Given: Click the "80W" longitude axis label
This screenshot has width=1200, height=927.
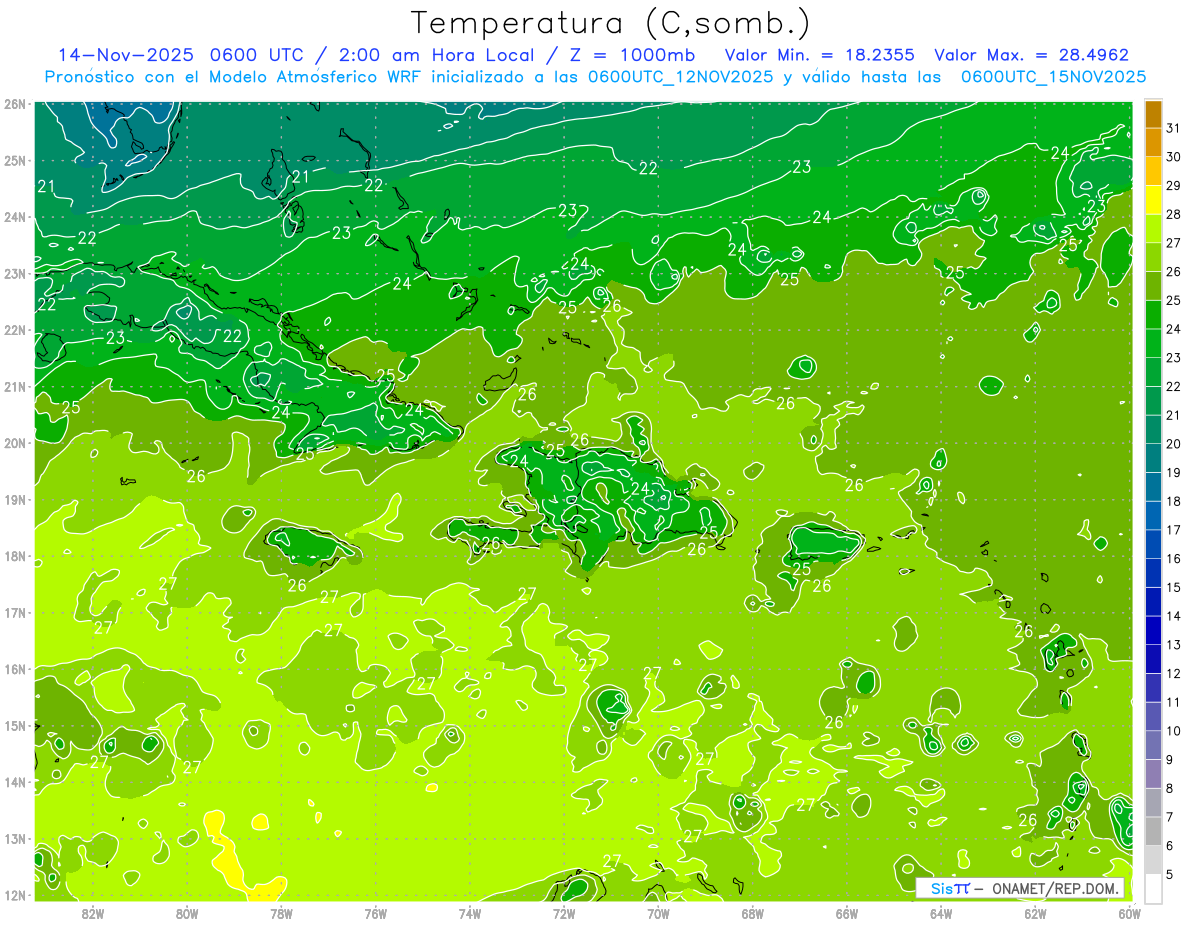Looking at the screenshot, I should pyautogui.click(x=187, y=913).
